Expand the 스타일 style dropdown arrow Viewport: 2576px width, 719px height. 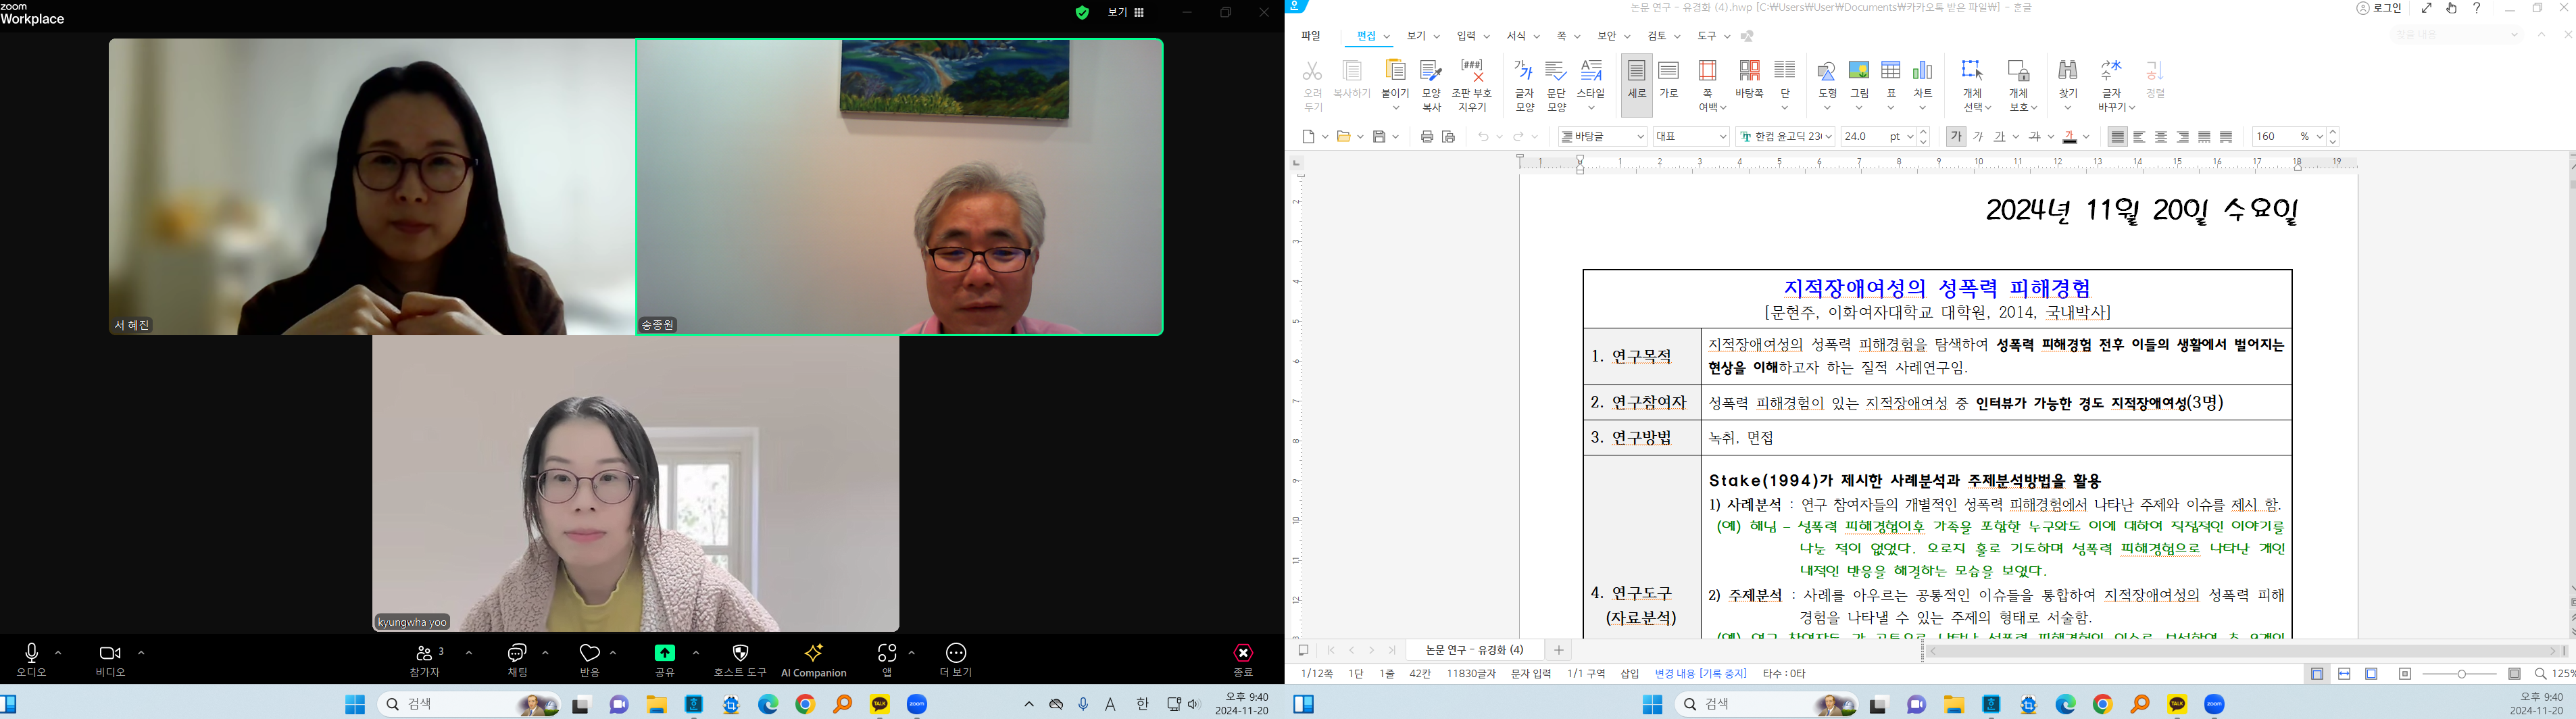point(1591,108)
